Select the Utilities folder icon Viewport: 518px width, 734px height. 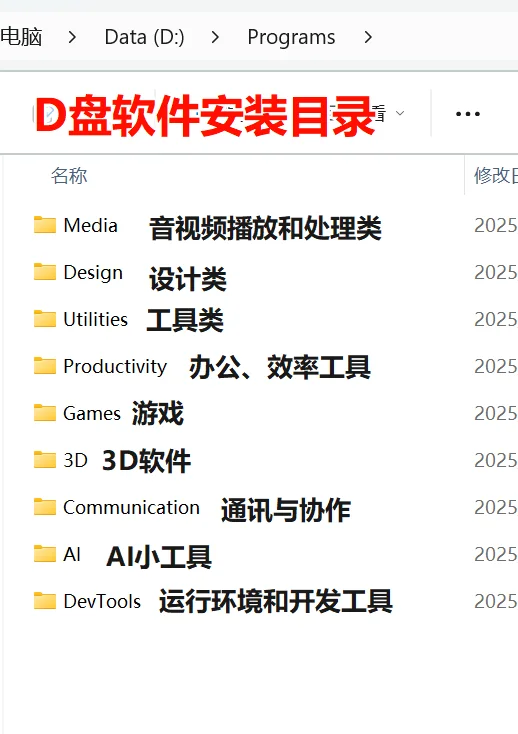tap(45, 319)
